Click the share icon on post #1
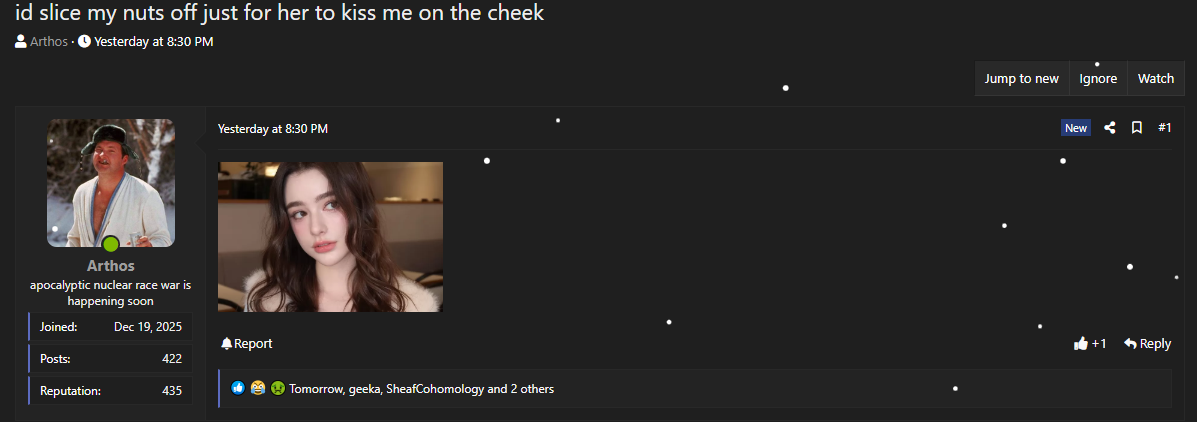 click(1110, 128)
